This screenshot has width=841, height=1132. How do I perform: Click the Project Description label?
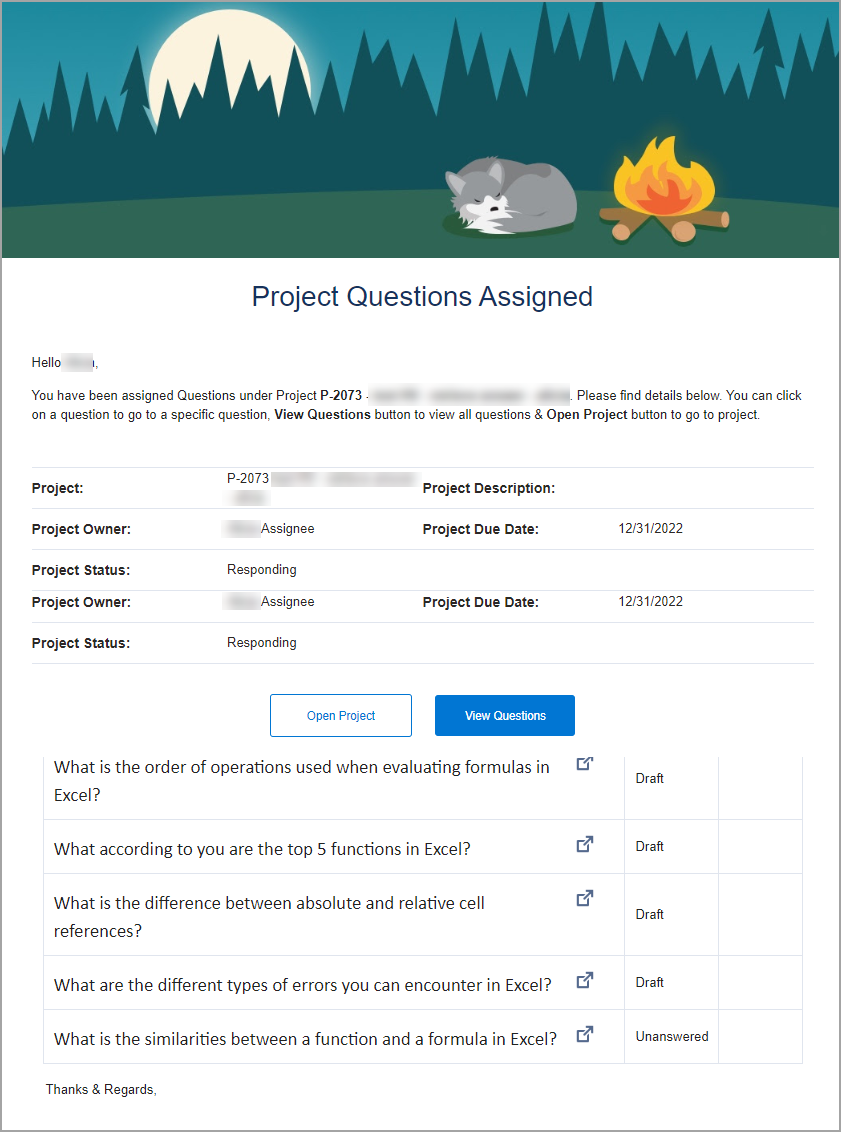tap(488, 489)
